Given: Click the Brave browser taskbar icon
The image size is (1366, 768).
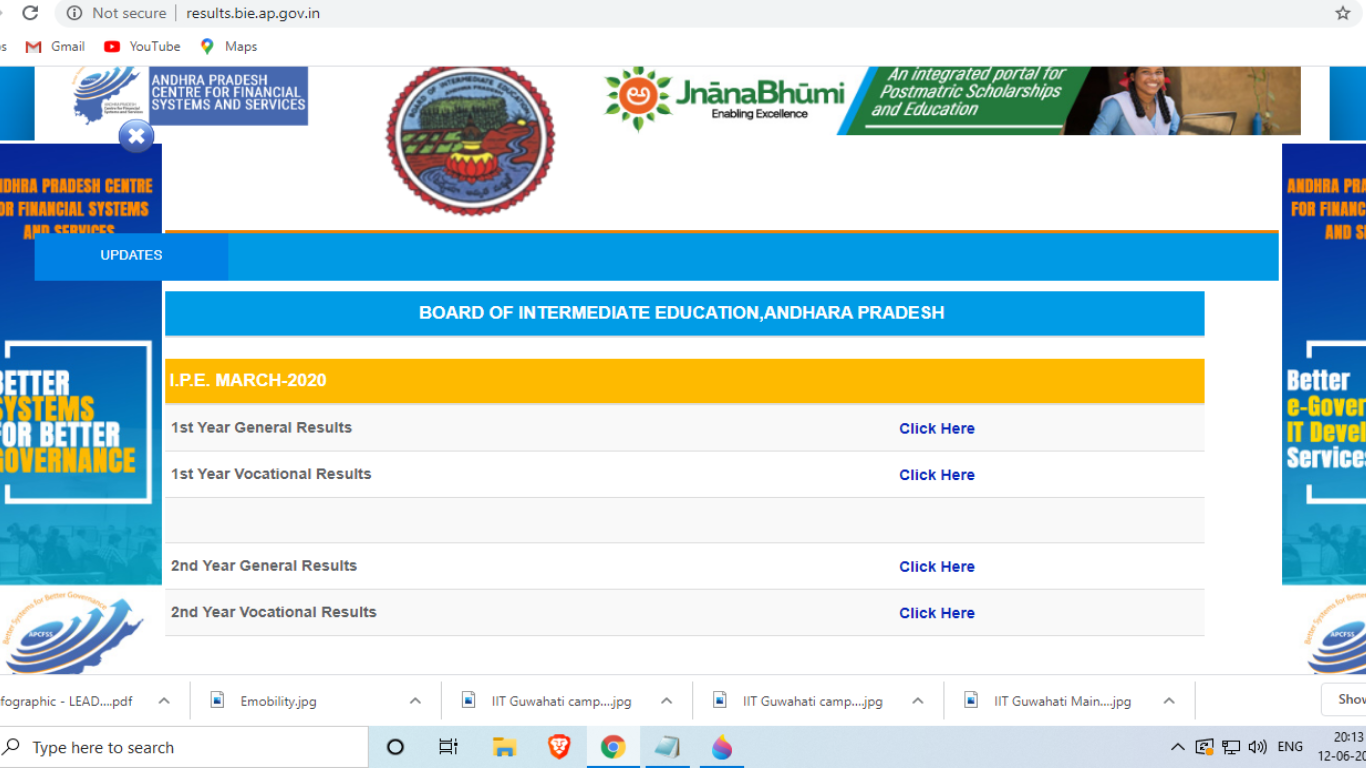Looking at the screenshot, I should pos(559,747).
